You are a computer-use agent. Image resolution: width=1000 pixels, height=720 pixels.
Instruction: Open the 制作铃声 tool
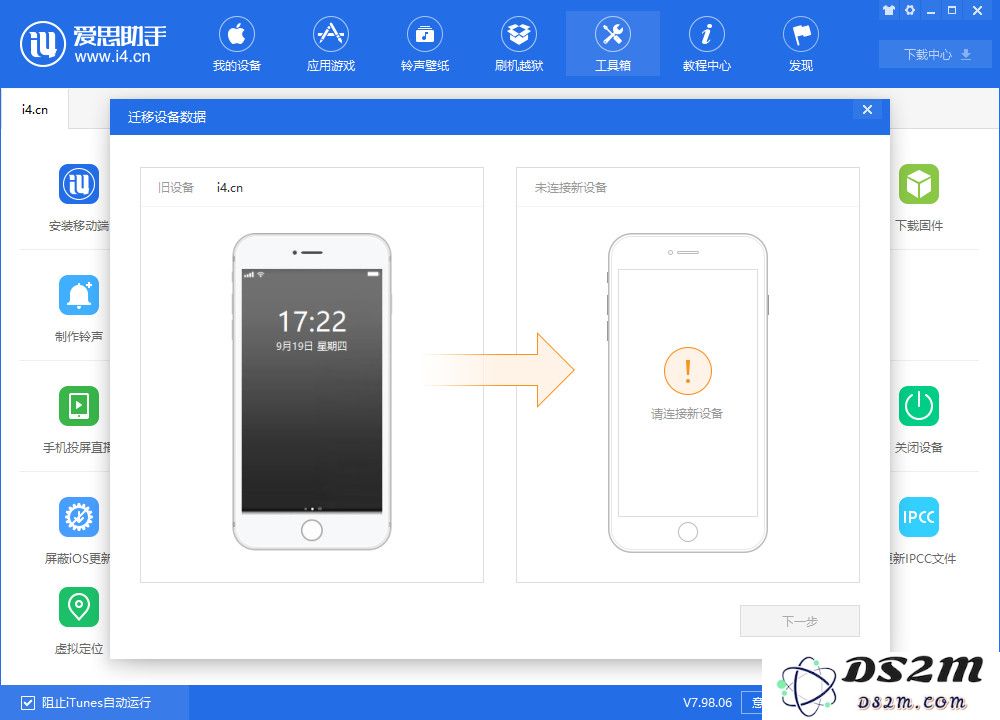(79, 295)
